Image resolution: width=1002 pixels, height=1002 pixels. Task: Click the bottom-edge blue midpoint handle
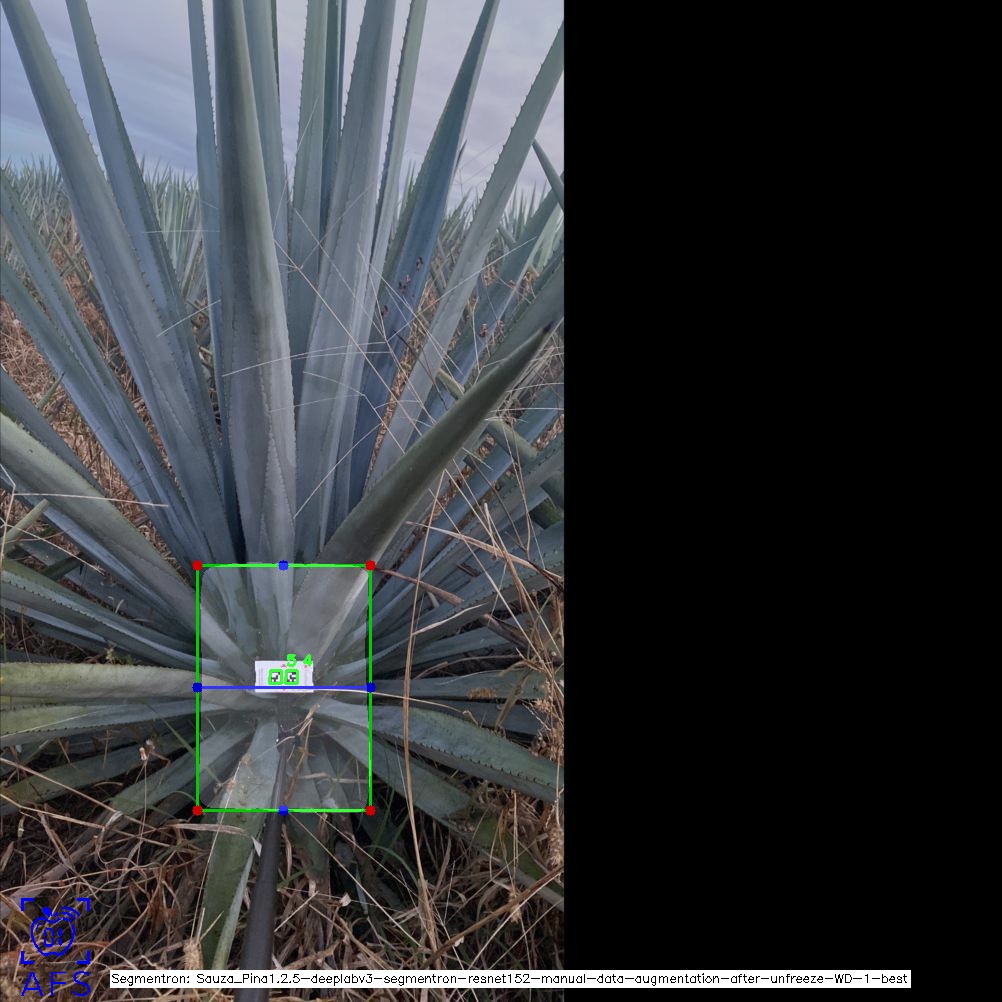pyautogui.click(x=284, y=810)
